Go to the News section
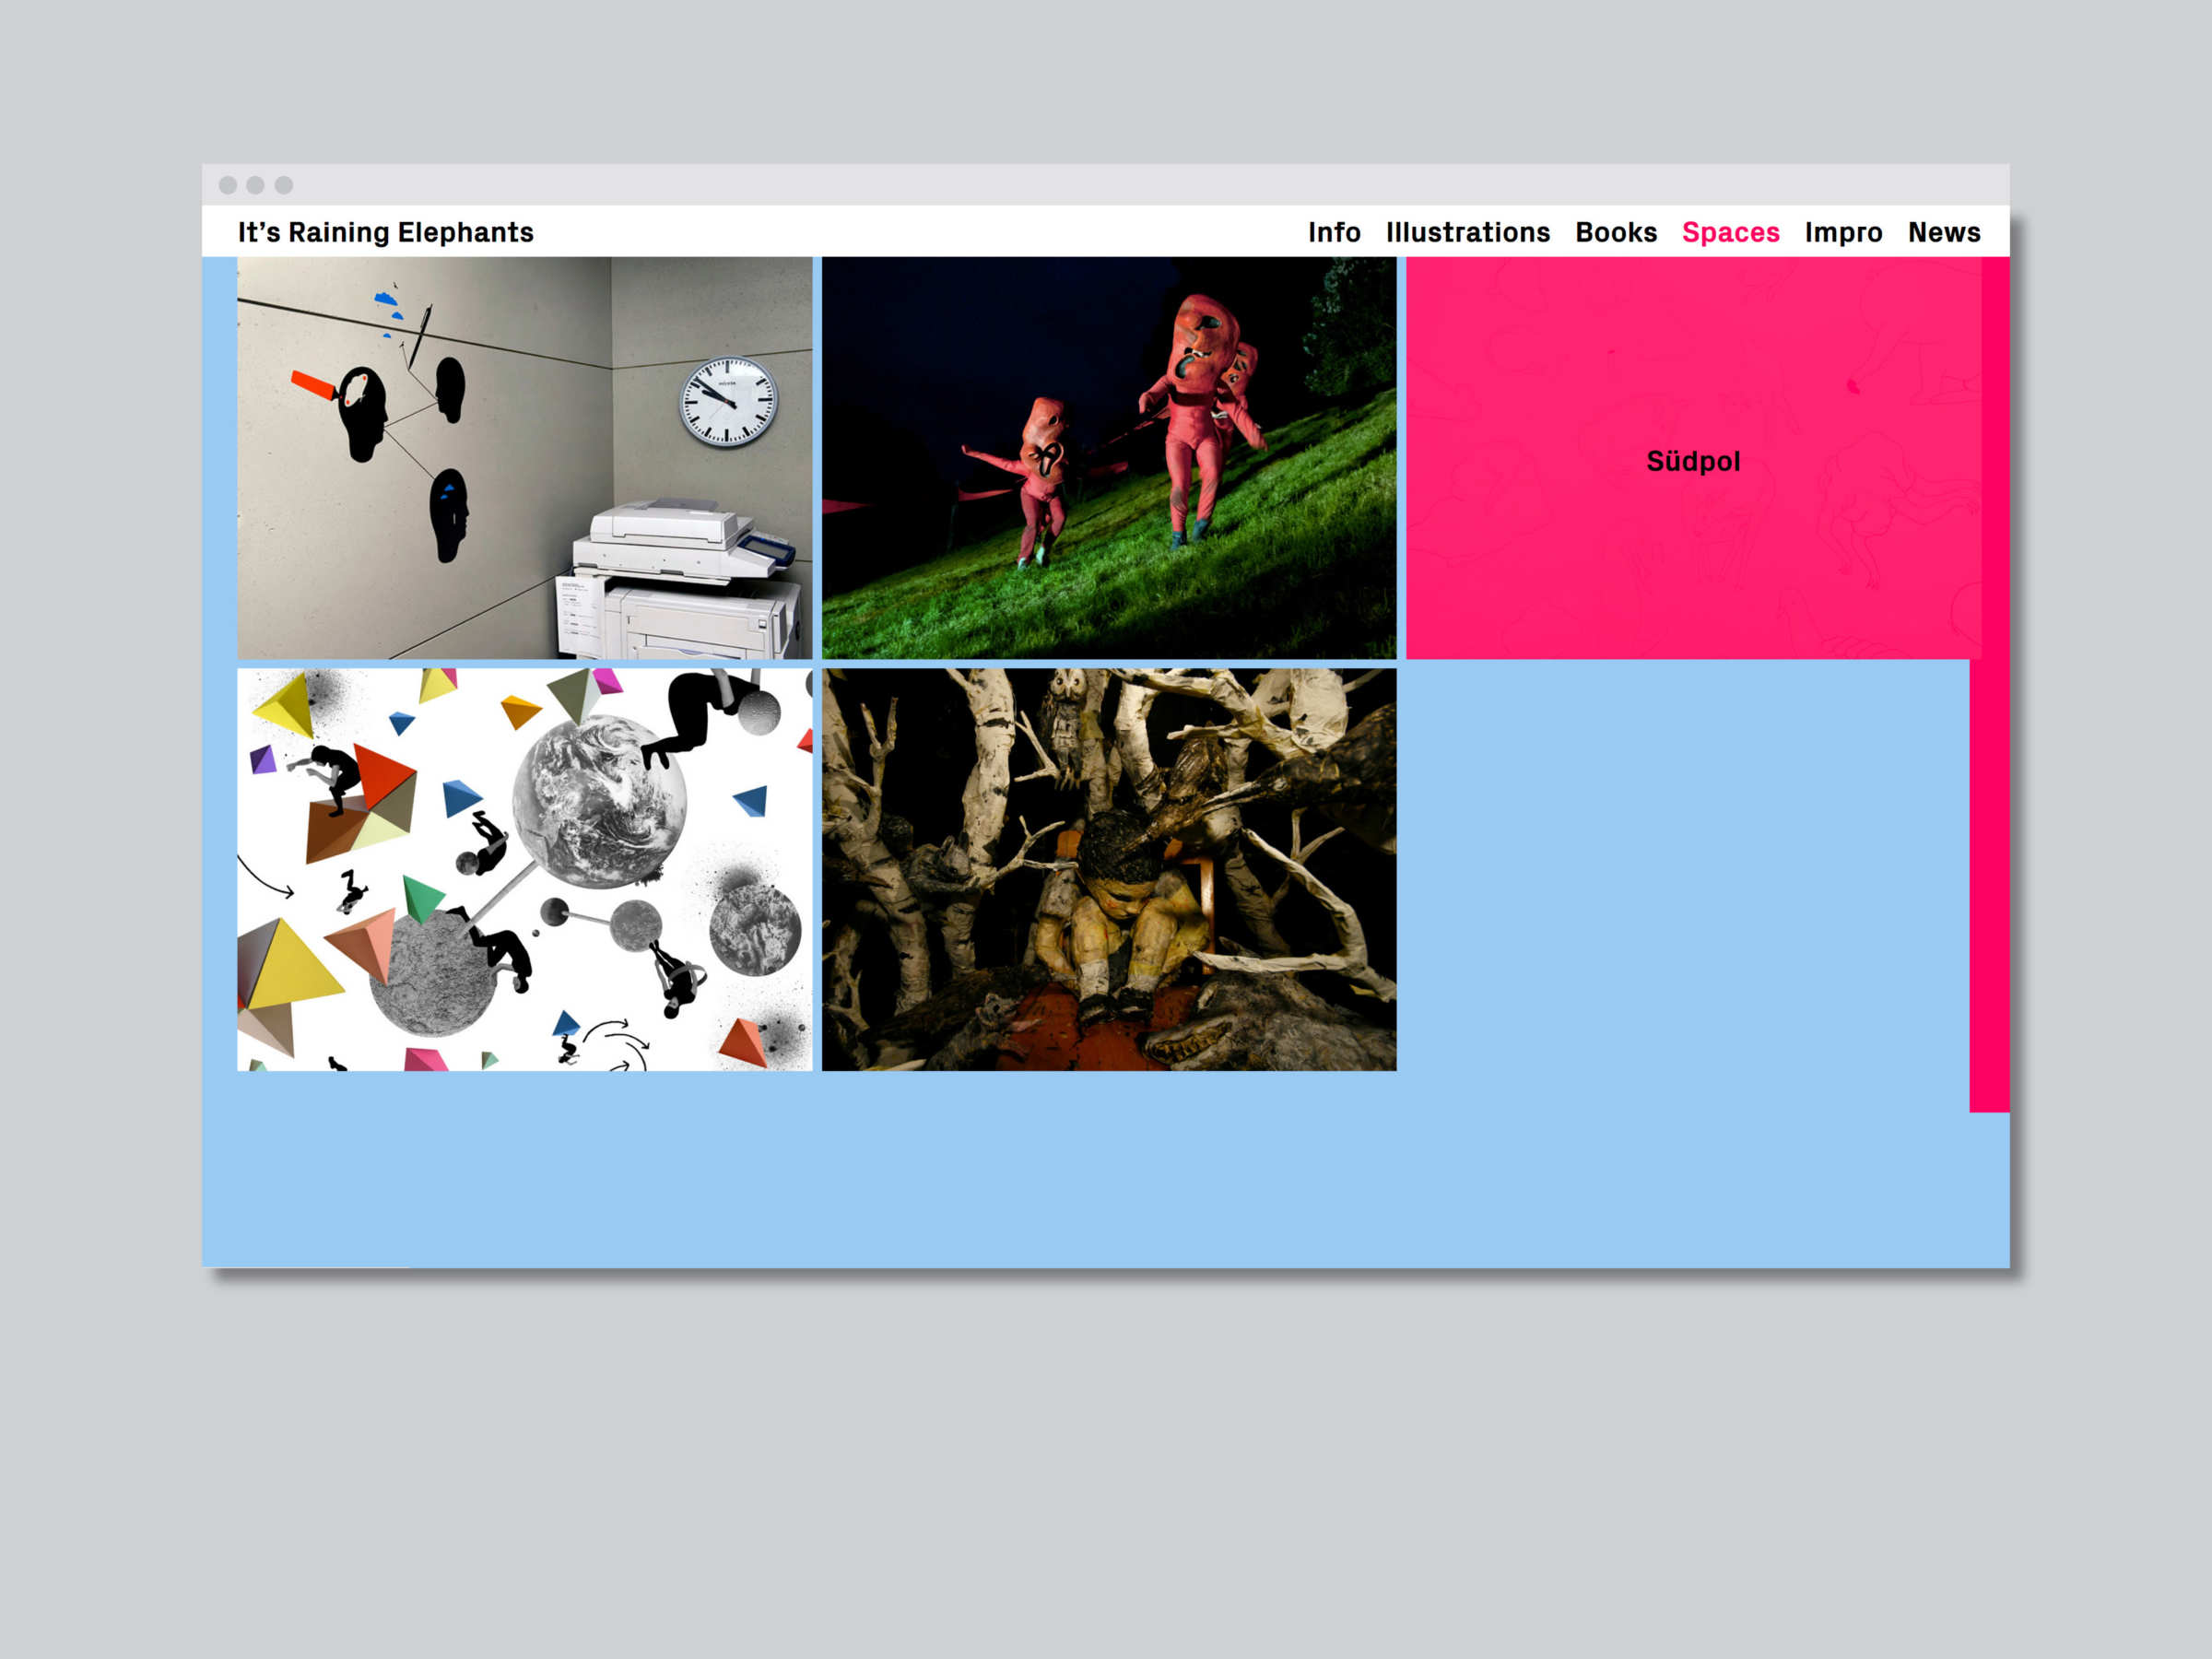This screenshot has width=2212, height=1659. click(1943, 232)
